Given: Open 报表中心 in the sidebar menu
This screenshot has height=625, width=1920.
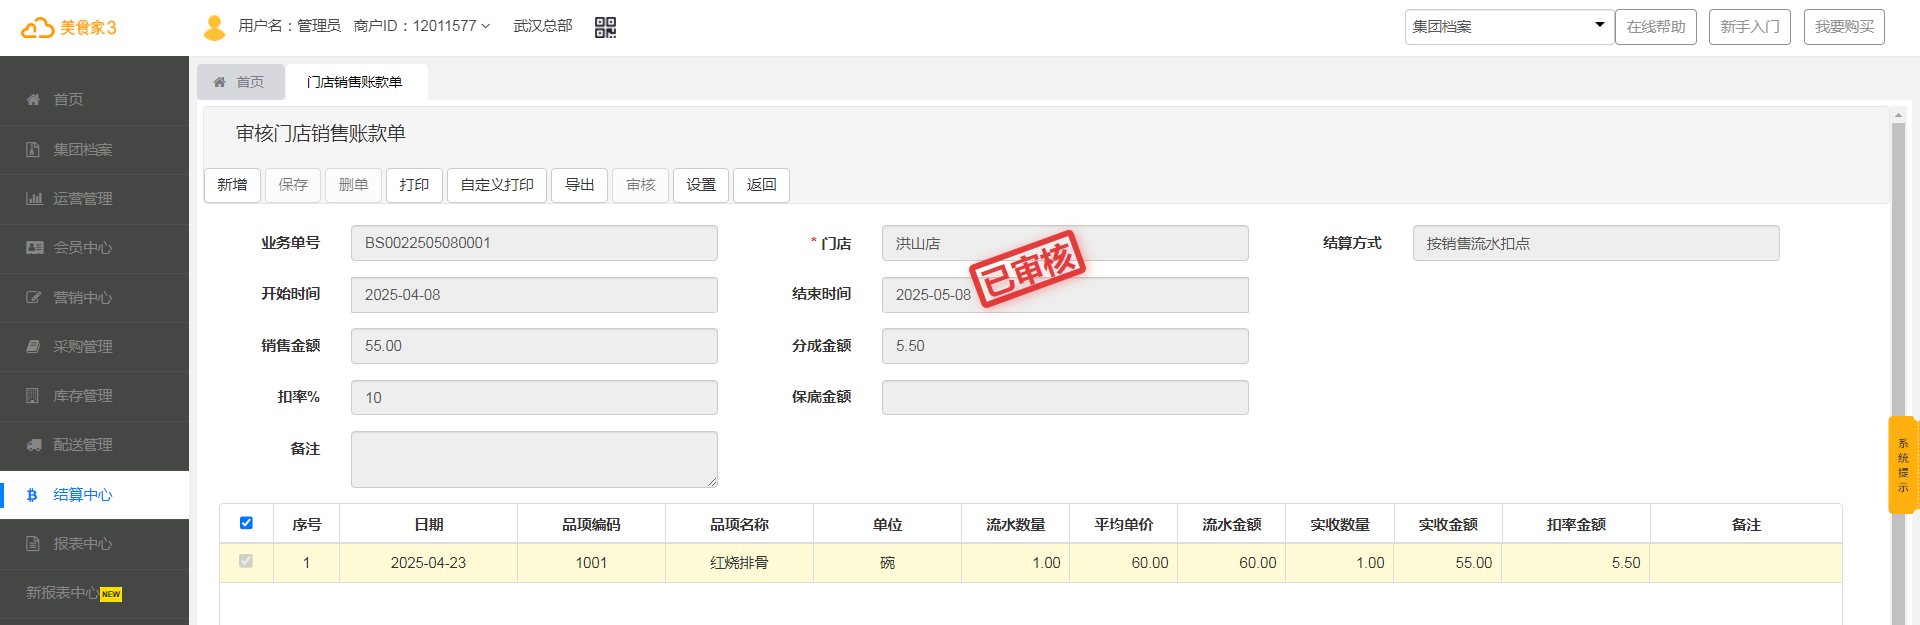Looking at the screenshot, I should click(x=82, y=544).
